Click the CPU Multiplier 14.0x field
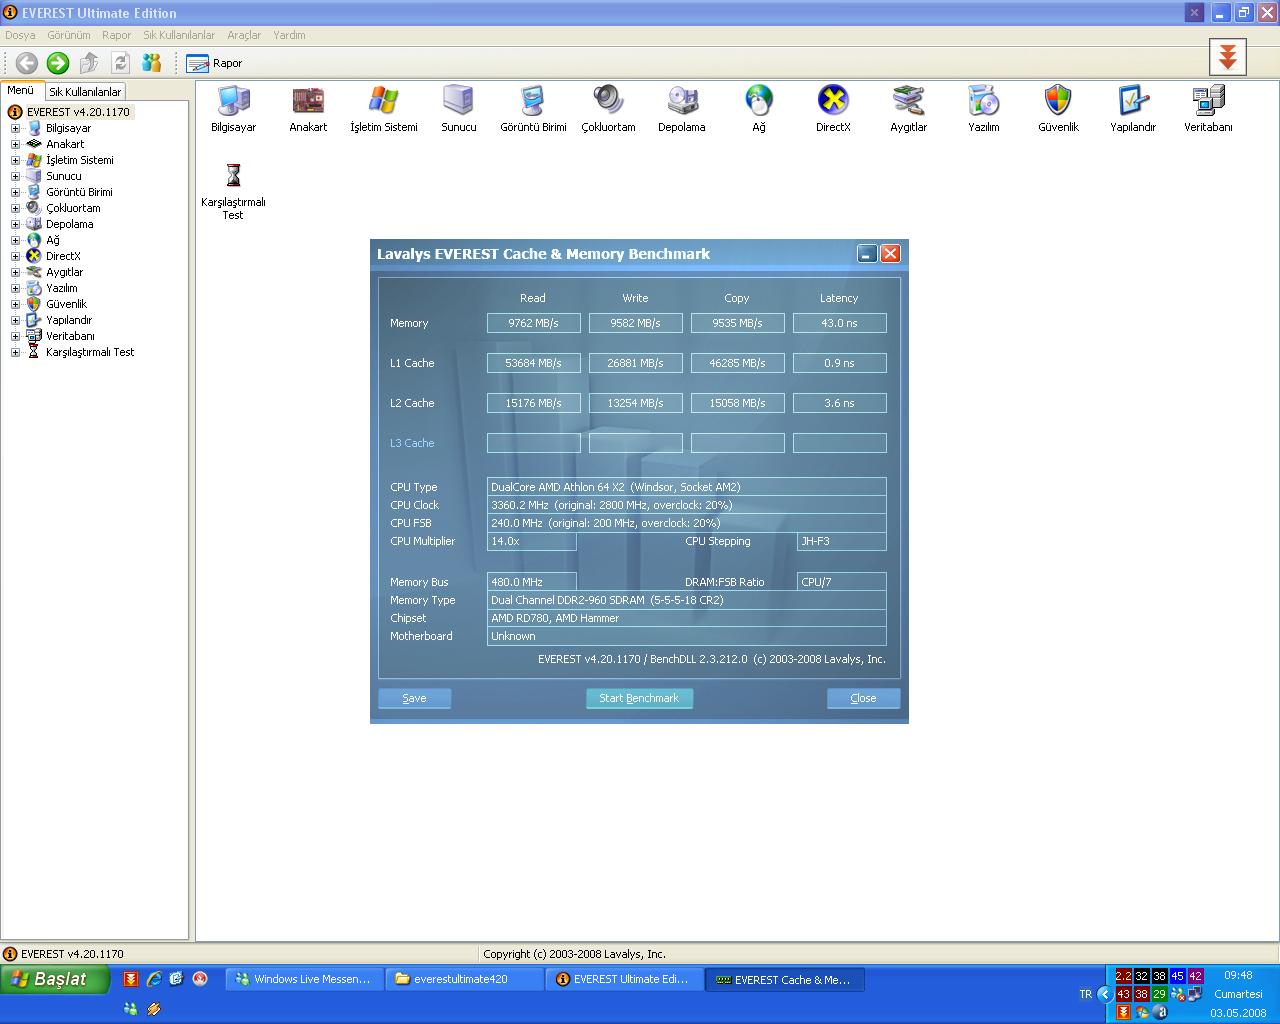This screenshot has width=1280, height=1024. [531, 541]
